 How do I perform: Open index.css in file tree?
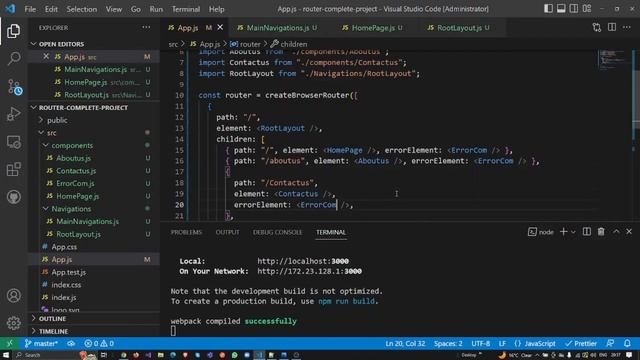(x=94, y=284)
